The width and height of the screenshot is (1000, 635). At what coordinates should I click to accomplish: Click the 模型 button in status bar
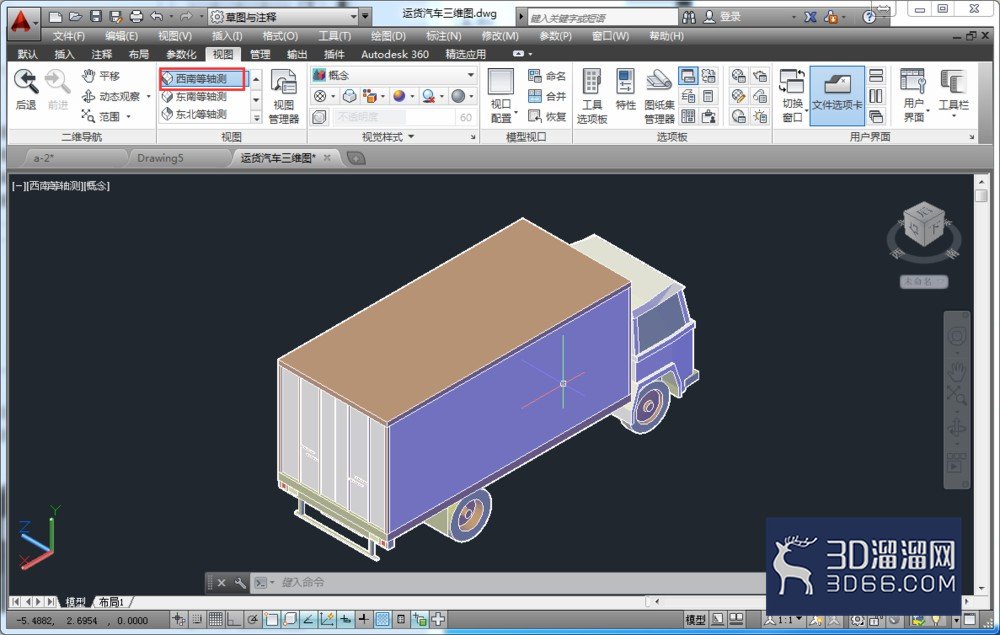(x=695, y=619)
